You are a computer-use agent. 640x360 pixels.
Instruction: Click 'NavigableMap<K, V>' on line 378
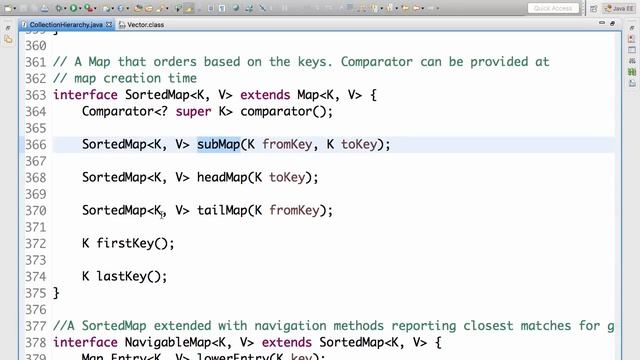189,342
